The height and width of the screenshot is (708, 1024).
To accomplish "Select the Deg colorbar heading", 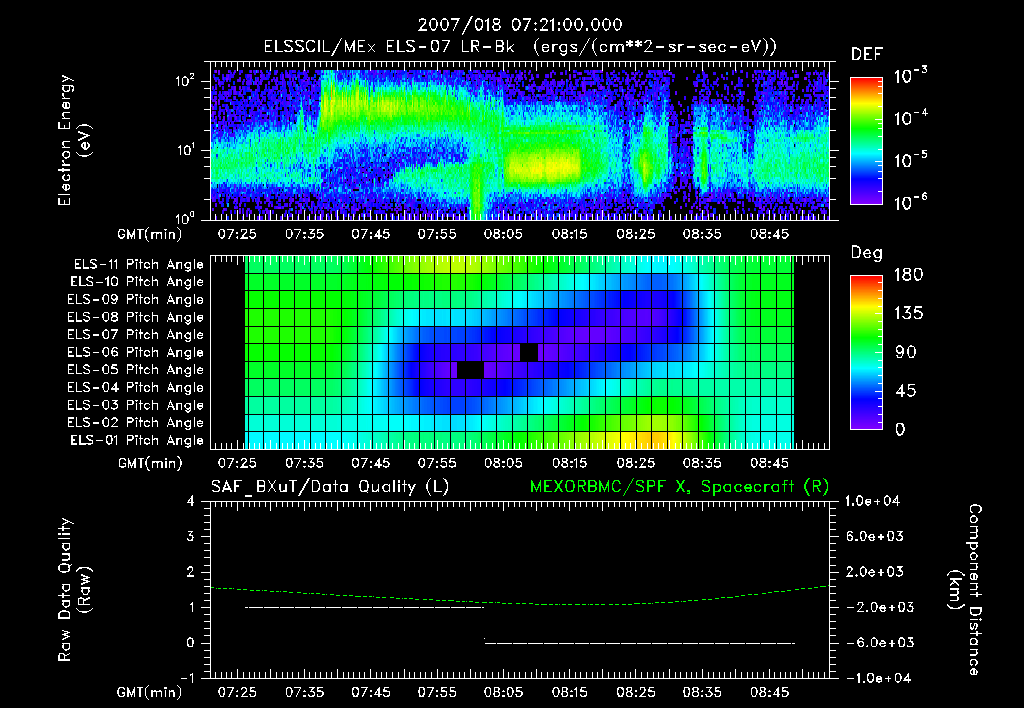I will click(867, 253).
